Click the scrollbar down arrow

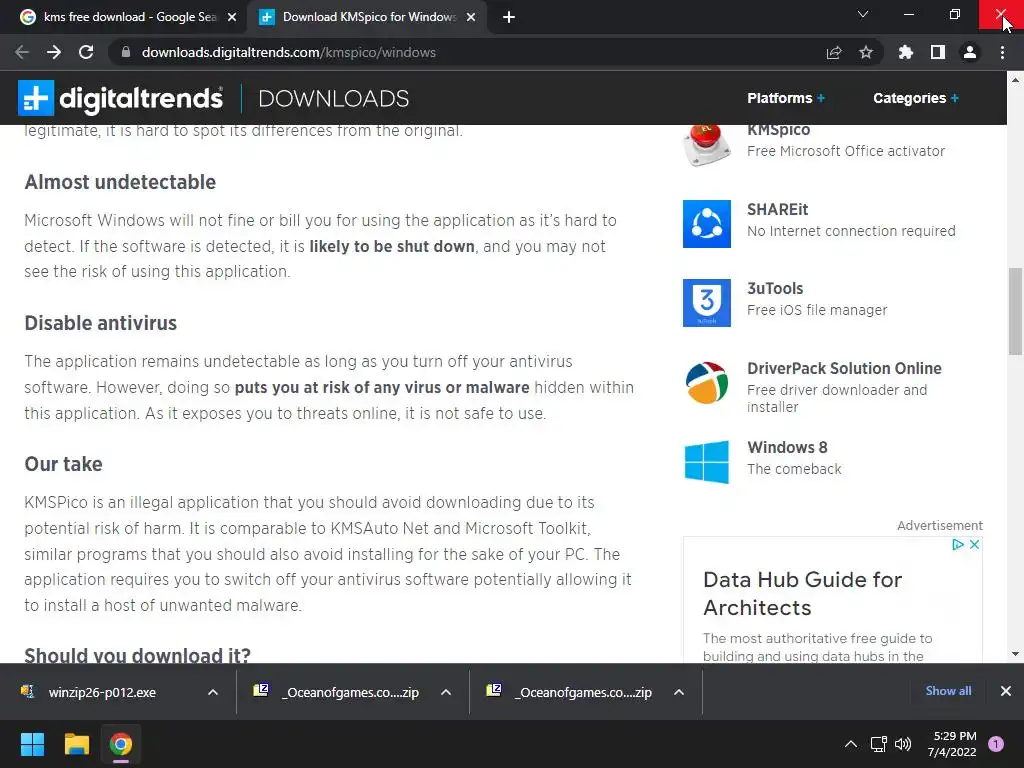click(x=1015, y=654)
